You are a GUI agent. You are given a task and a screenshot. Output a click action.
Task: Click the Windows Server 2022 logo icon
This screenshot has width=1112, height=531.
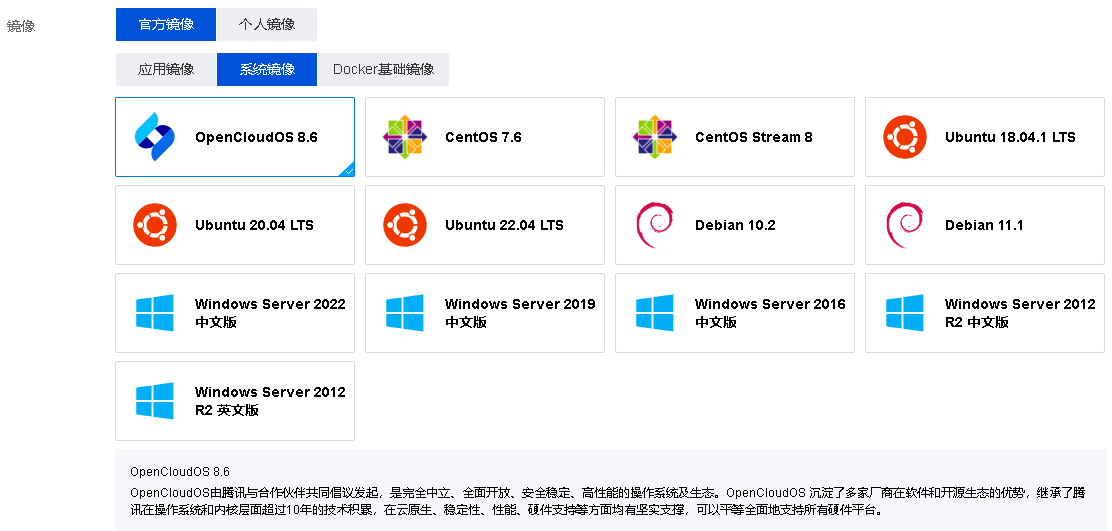tap(155, 313)
